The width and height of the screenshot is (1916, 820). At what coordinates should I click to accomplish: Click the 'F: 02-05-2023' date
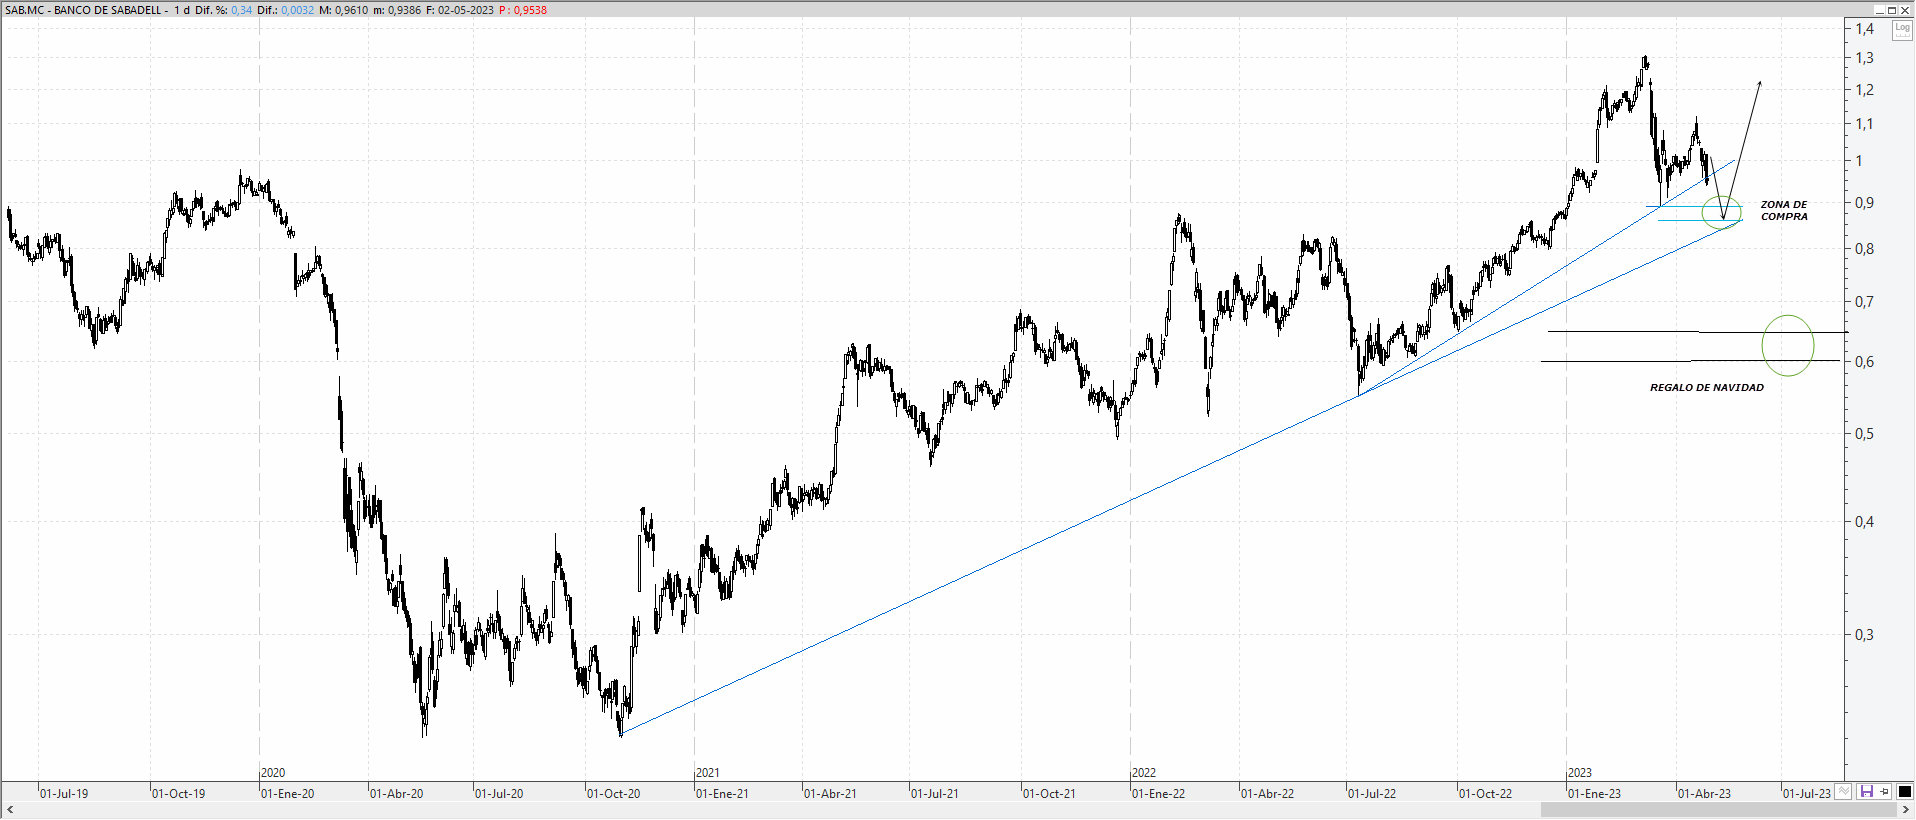tap(460, 10)
